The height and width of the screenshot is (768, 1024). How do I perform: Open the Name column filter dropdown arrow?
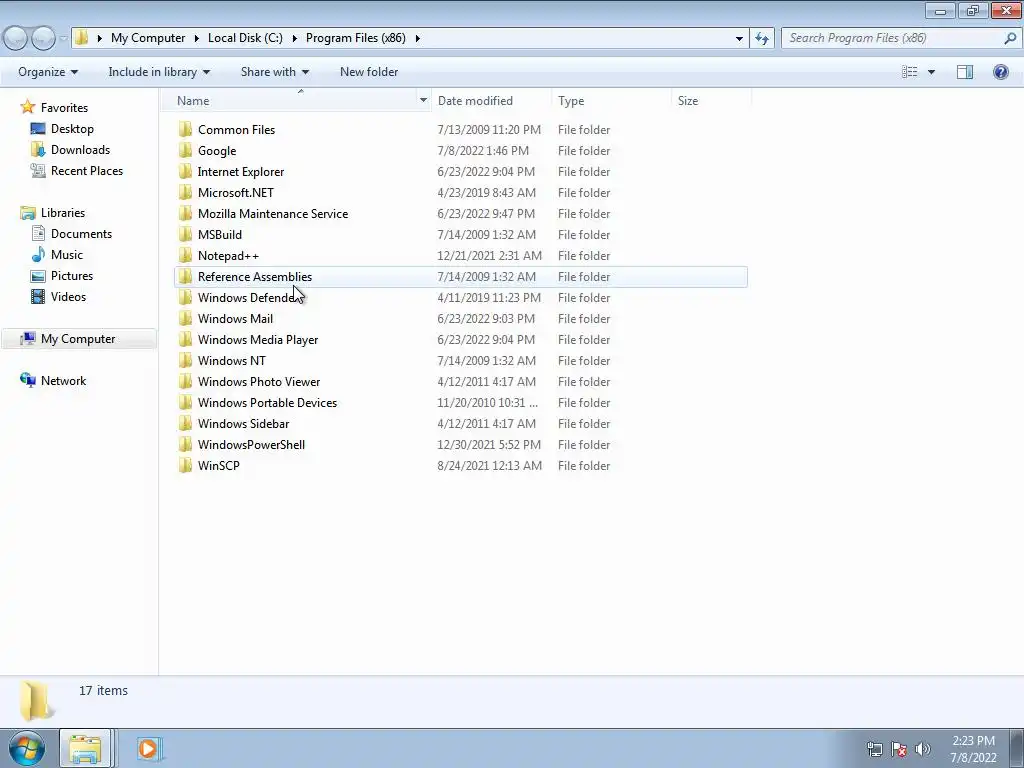[x=423, y=100]
